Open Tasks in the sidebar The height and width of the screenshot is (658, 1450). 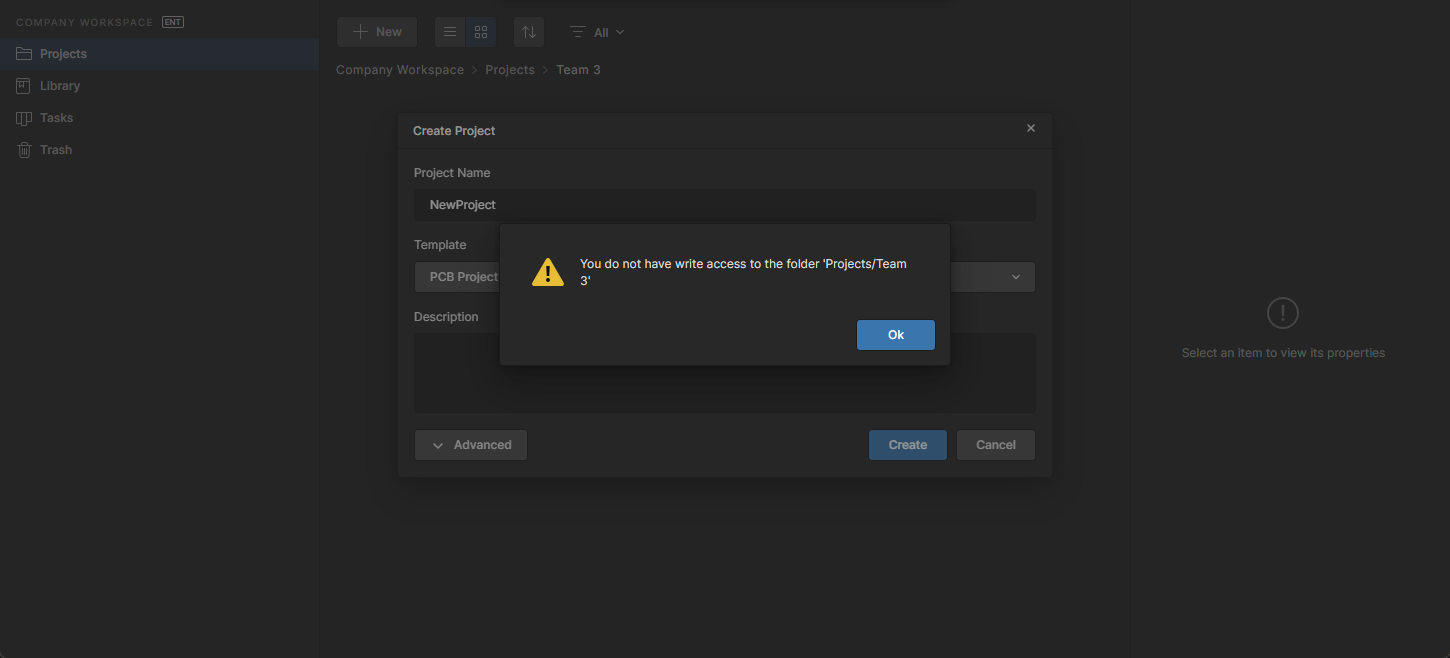coord(159,118)
